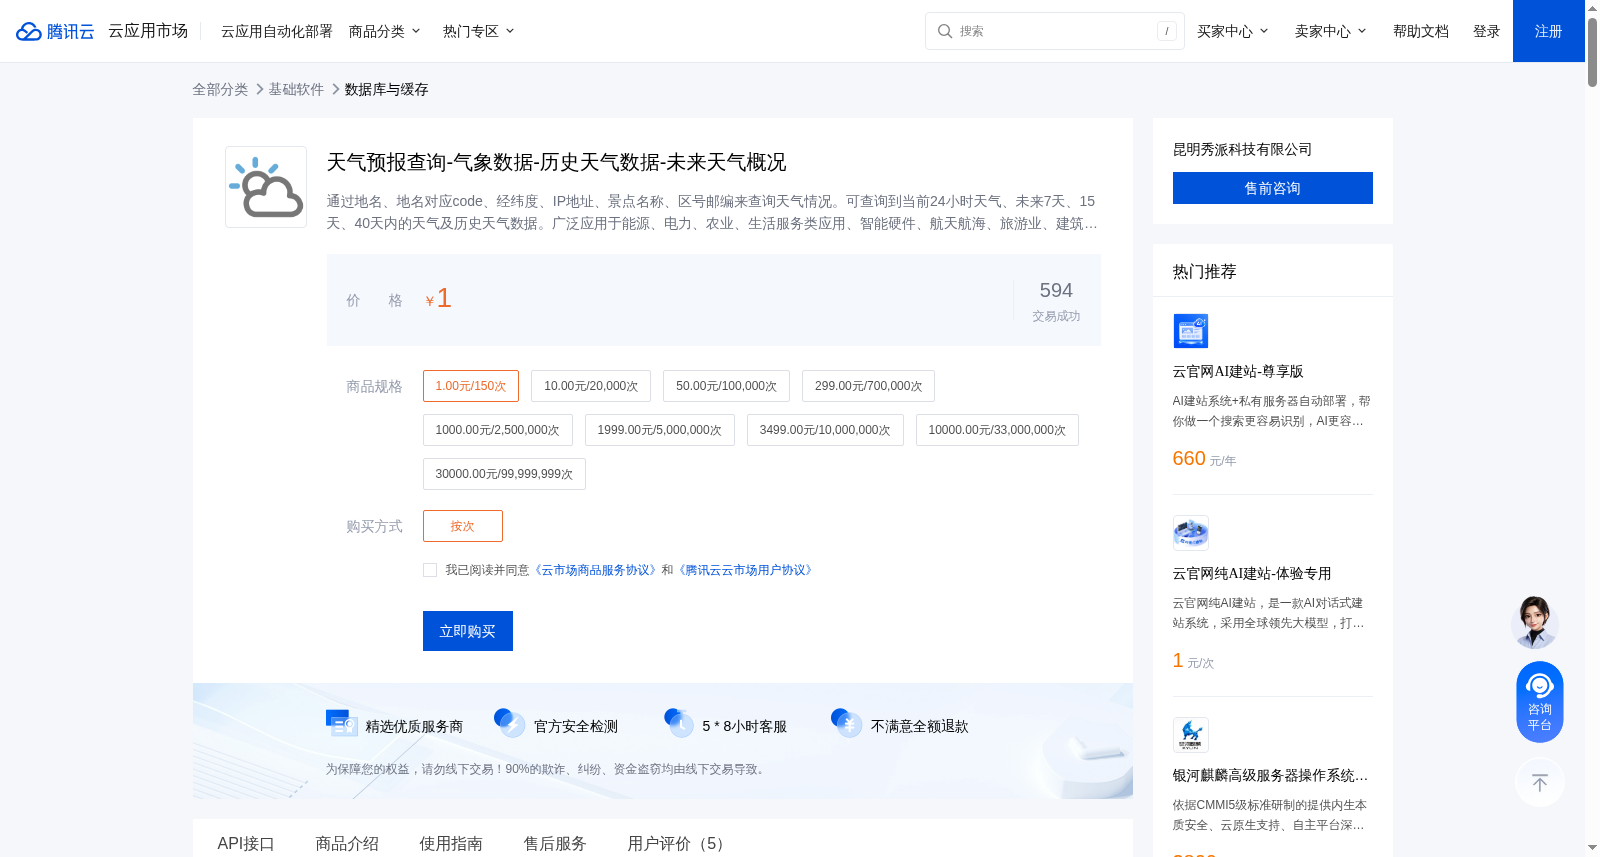
Task: Open the 银河麒麟 product logo icon
Action: pos(1190,735)
